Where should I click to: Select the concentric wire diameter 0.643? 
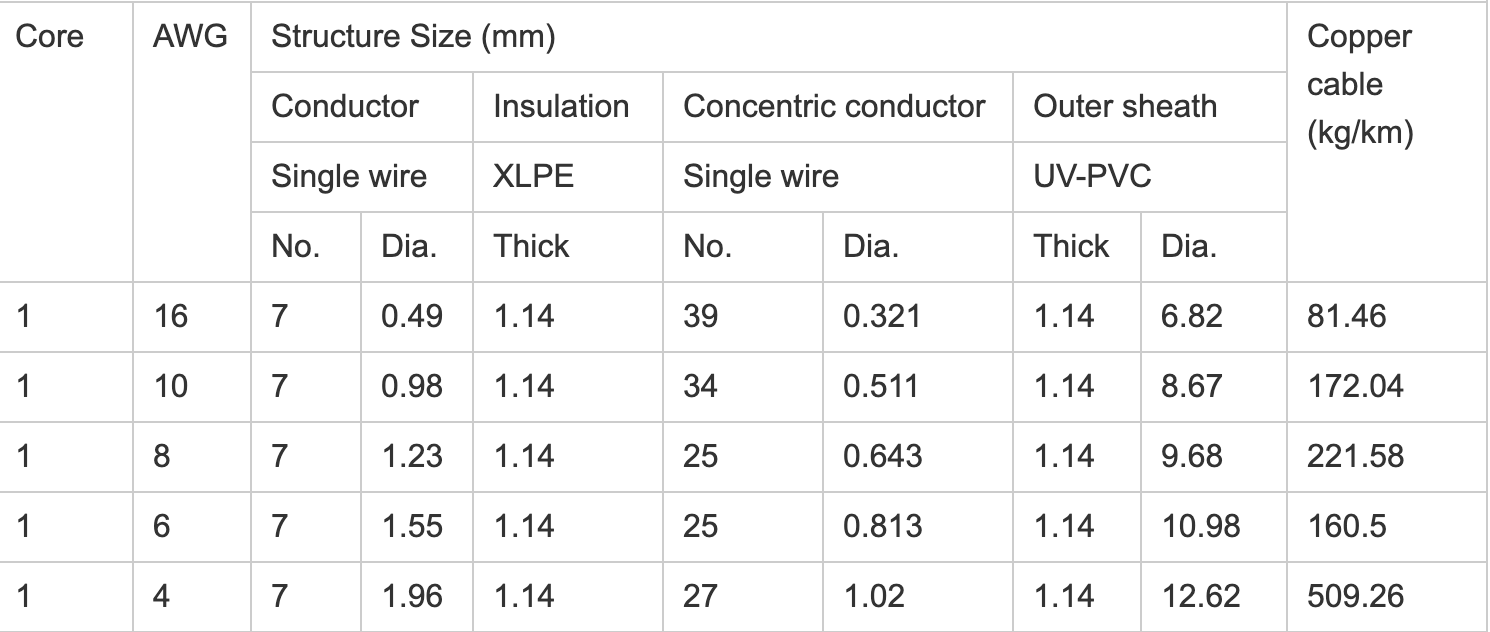[x=882, y=457]
